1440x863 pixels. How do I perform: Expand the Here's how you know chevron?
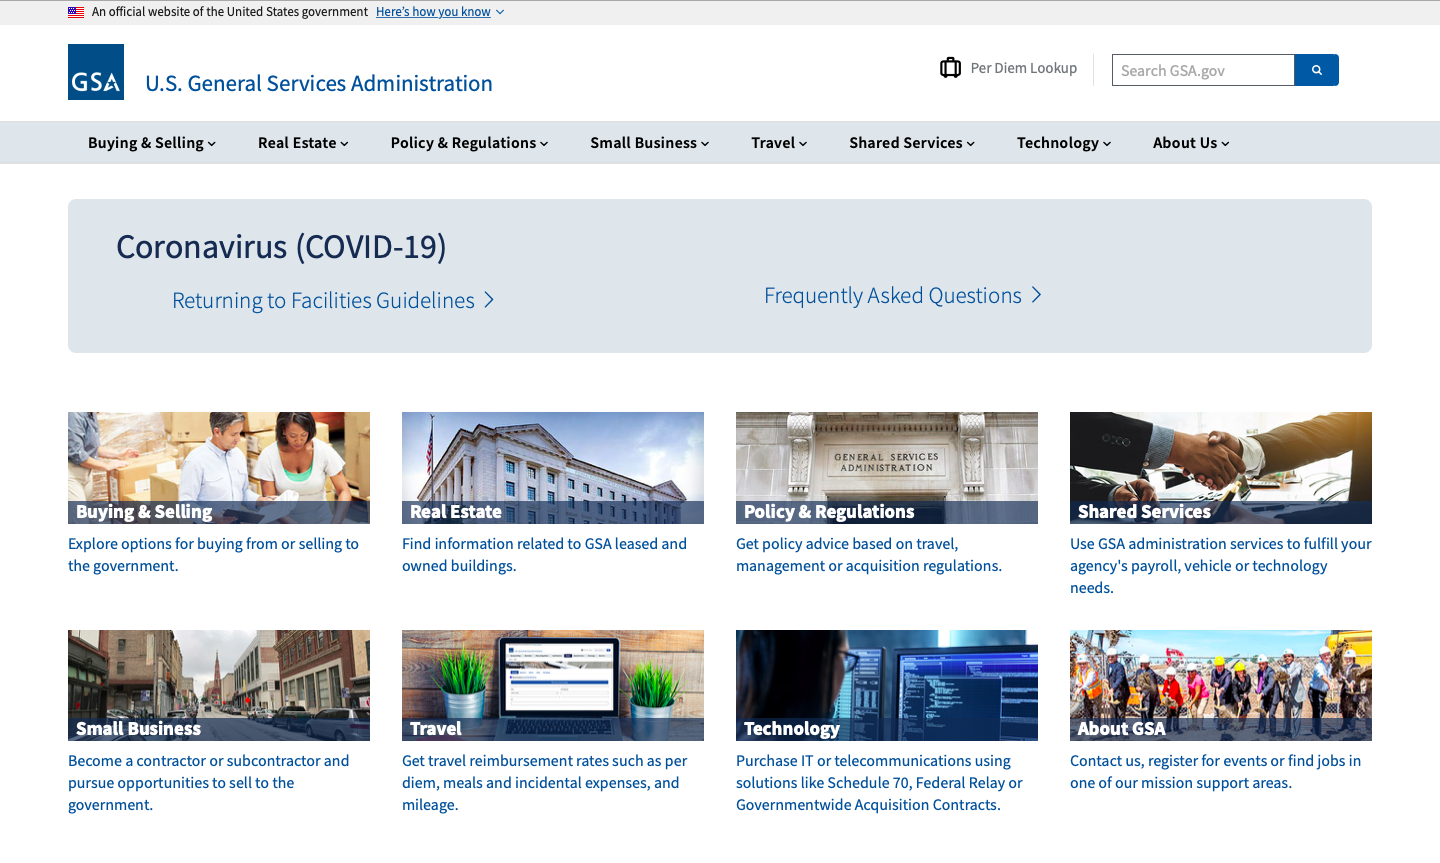click(500, 12)
